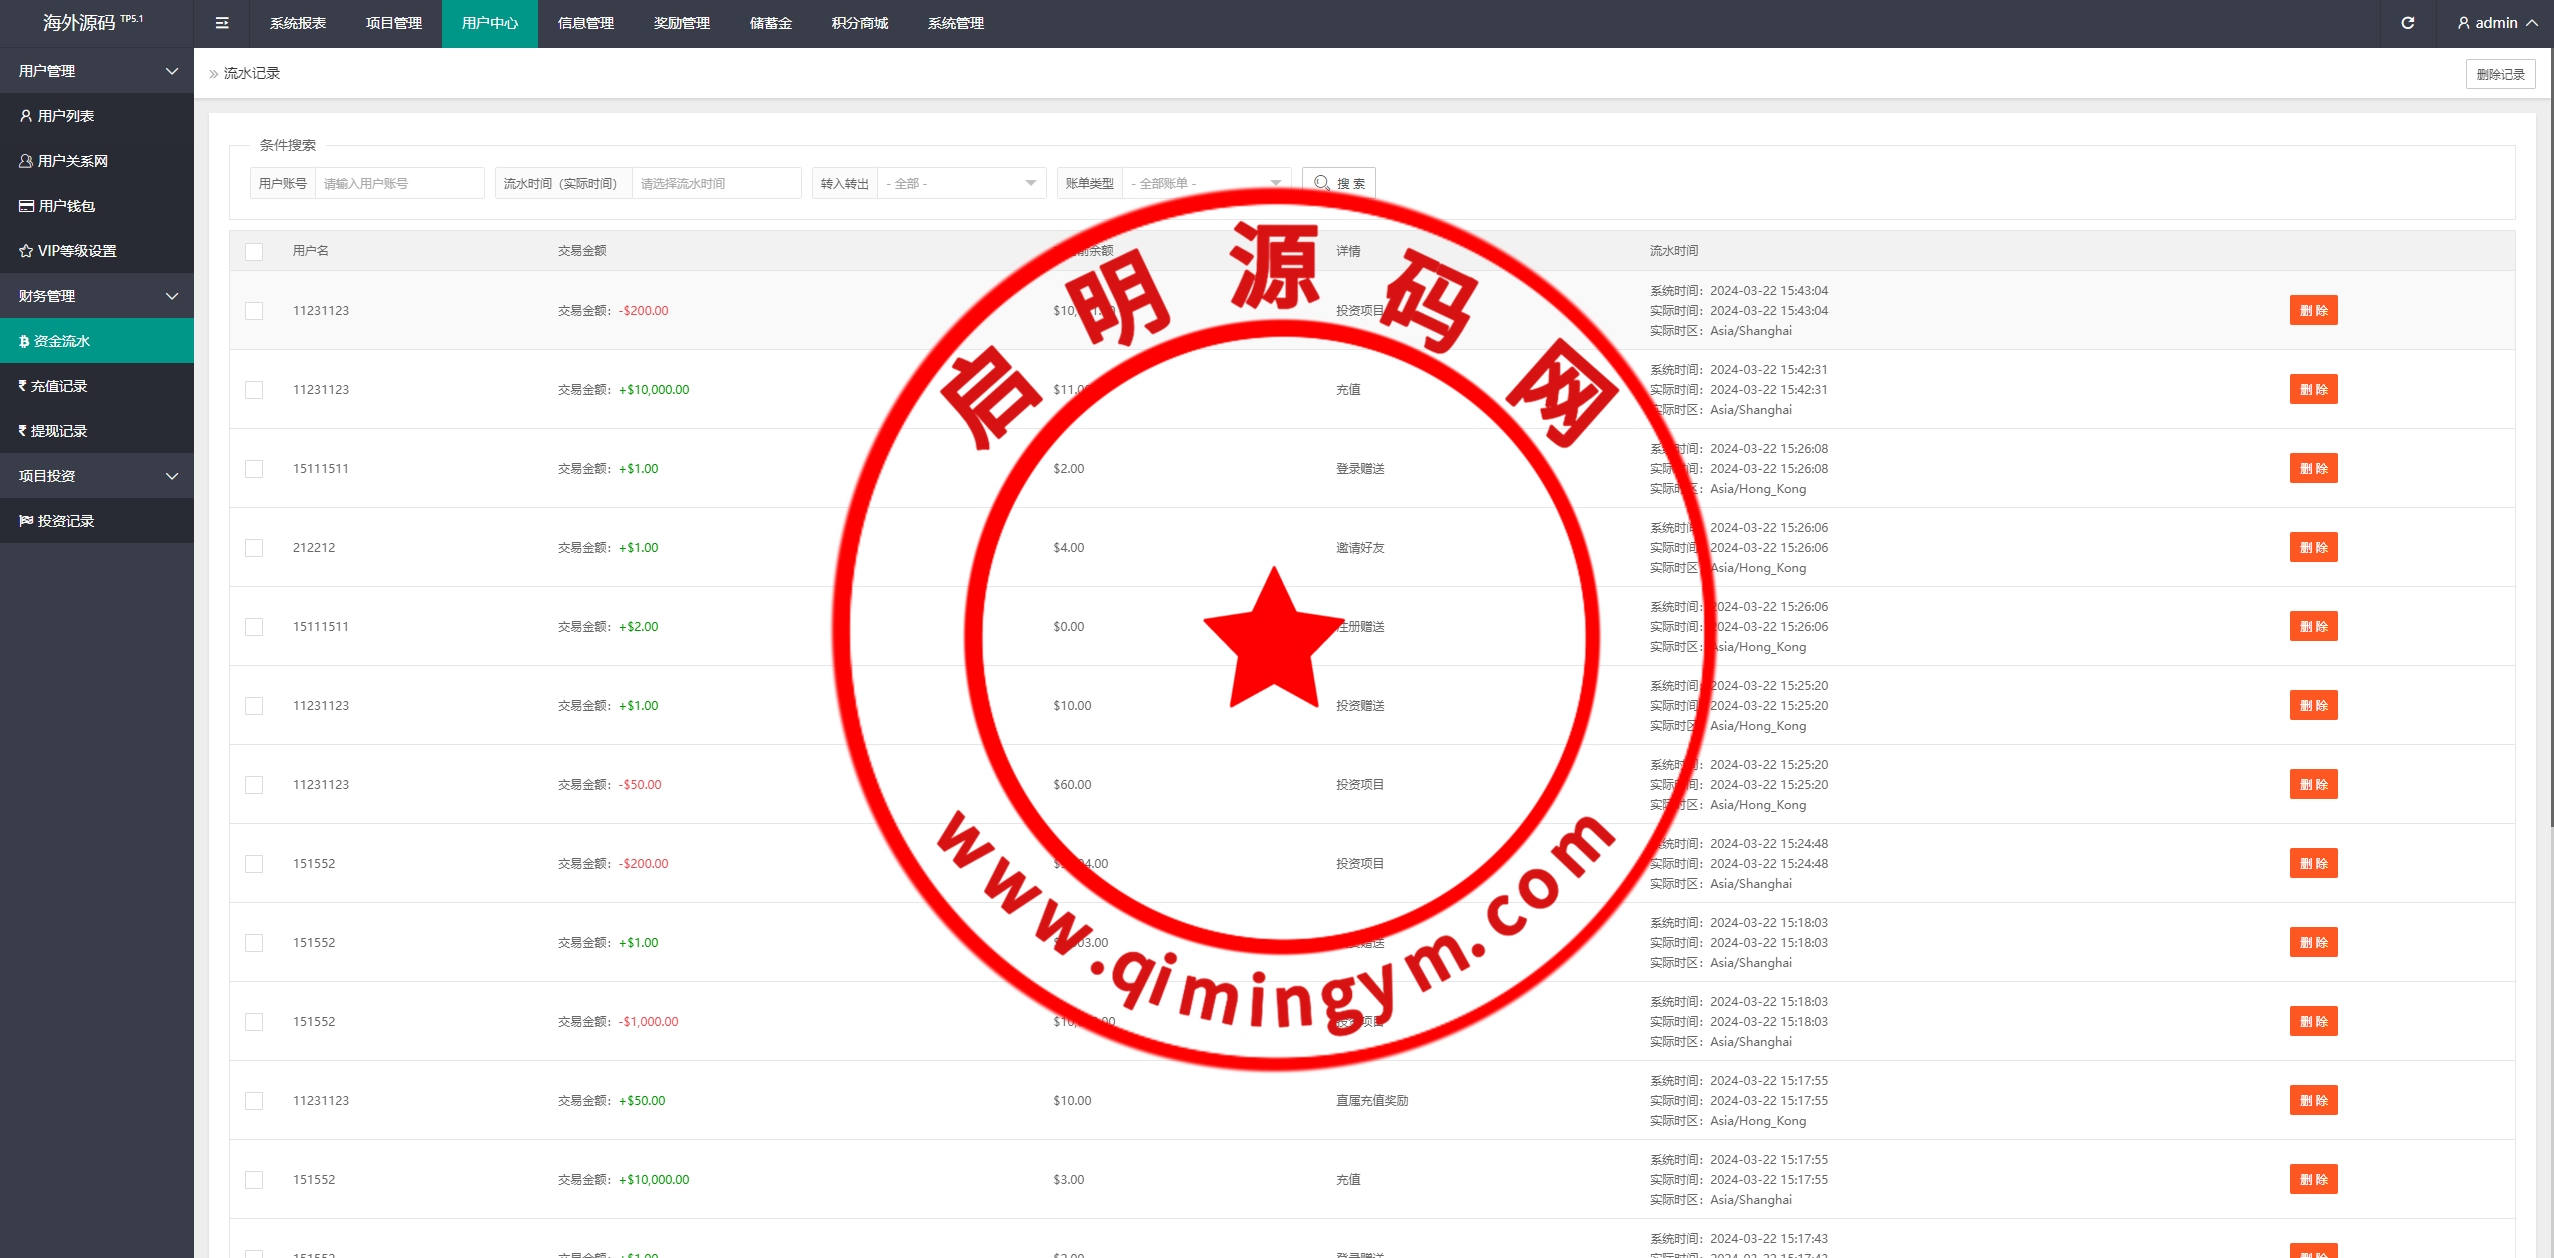Check the first row checkbox for 11231123
This screenshot has height=1258, width=2554.
[254, 311]
